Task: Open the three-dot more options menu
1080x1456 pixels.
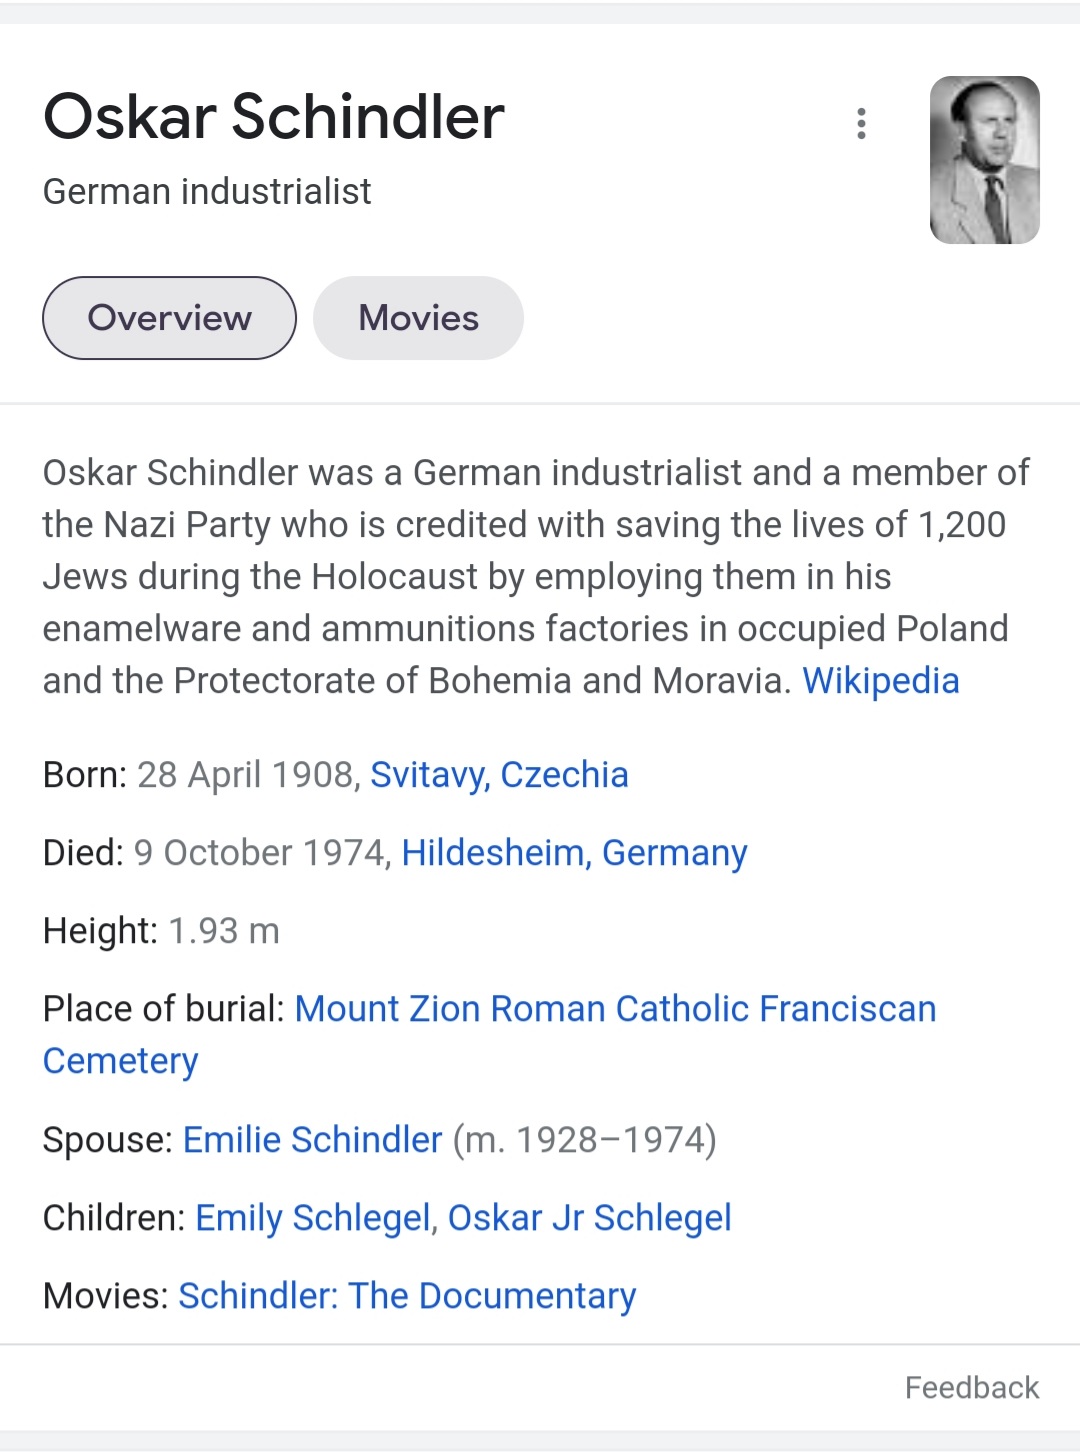Action: (861, 124)
